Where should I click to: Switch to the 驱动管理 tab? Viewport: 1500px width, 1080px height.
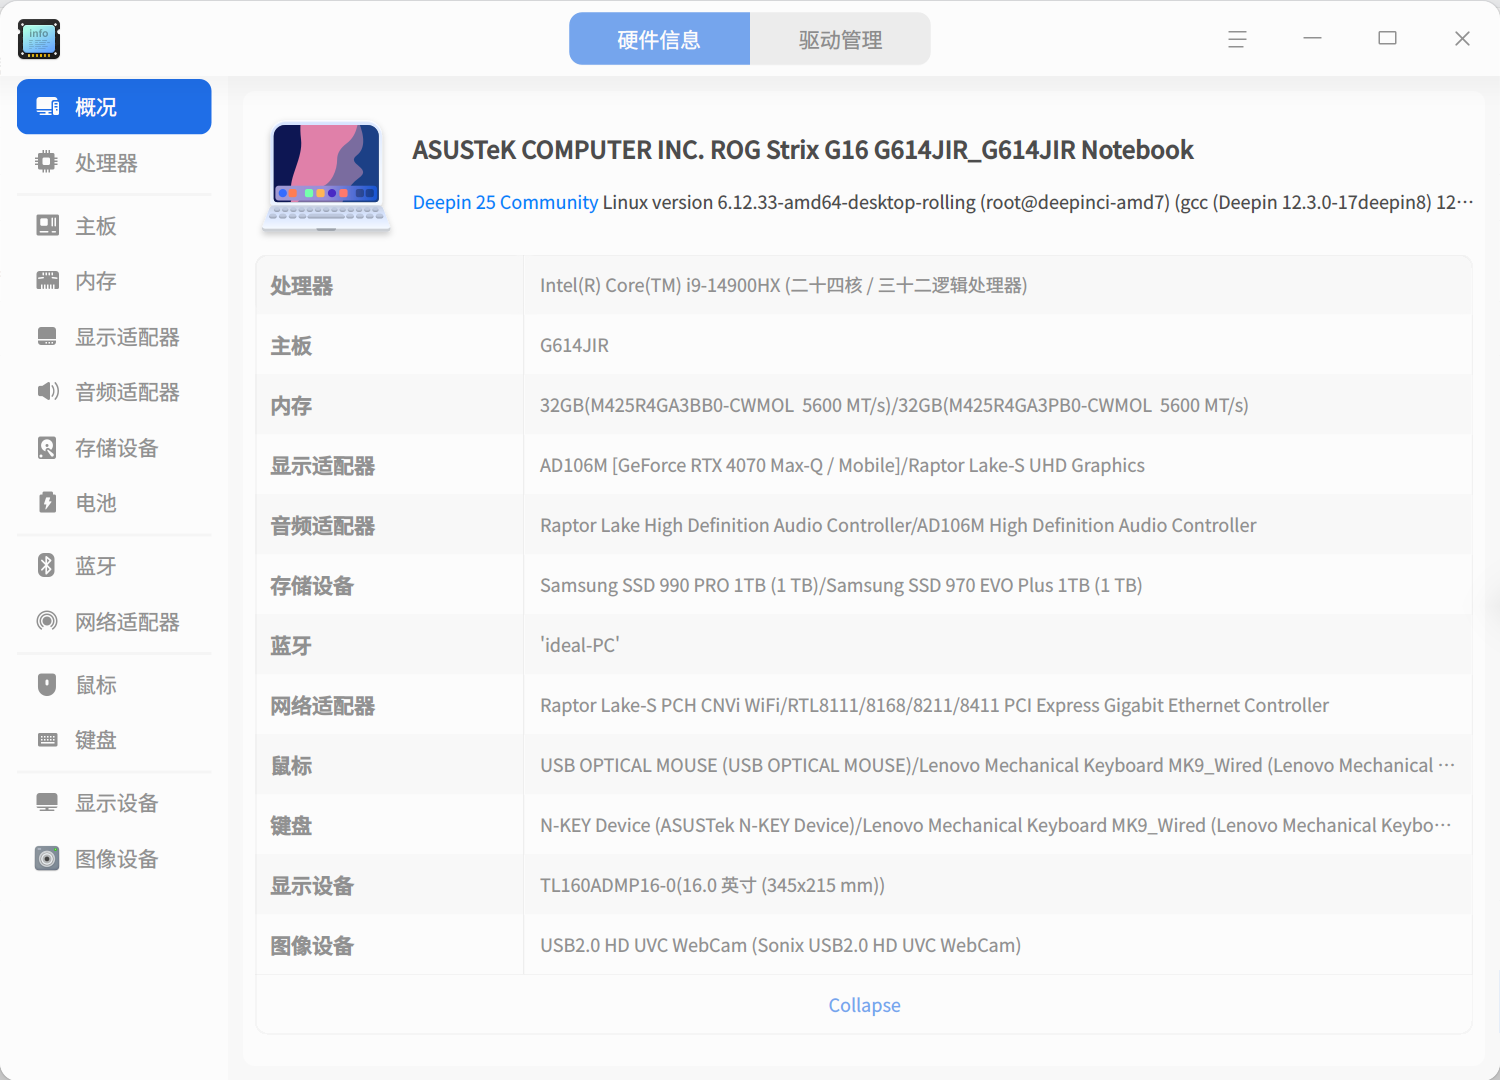[x=840, y=39]
